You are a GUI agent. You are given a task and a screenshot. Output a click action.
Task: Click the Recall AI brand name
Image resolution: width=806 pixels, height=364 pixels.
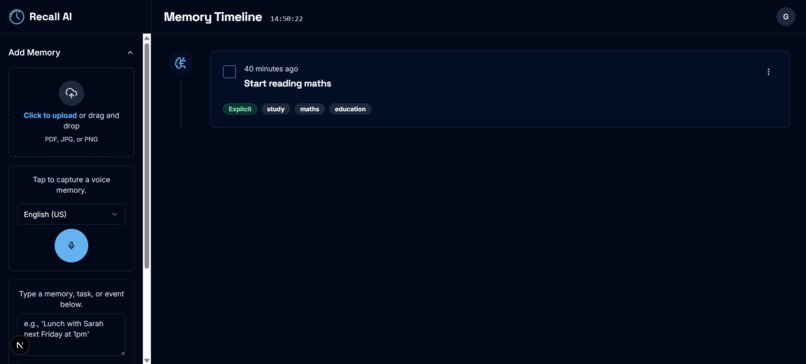[50, 16]
